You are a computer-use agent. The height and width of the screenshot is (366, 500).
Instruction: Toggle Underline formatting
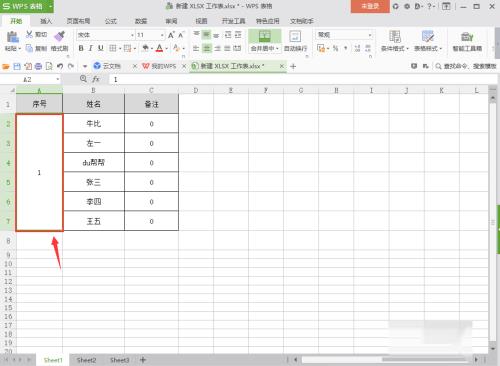101,48
